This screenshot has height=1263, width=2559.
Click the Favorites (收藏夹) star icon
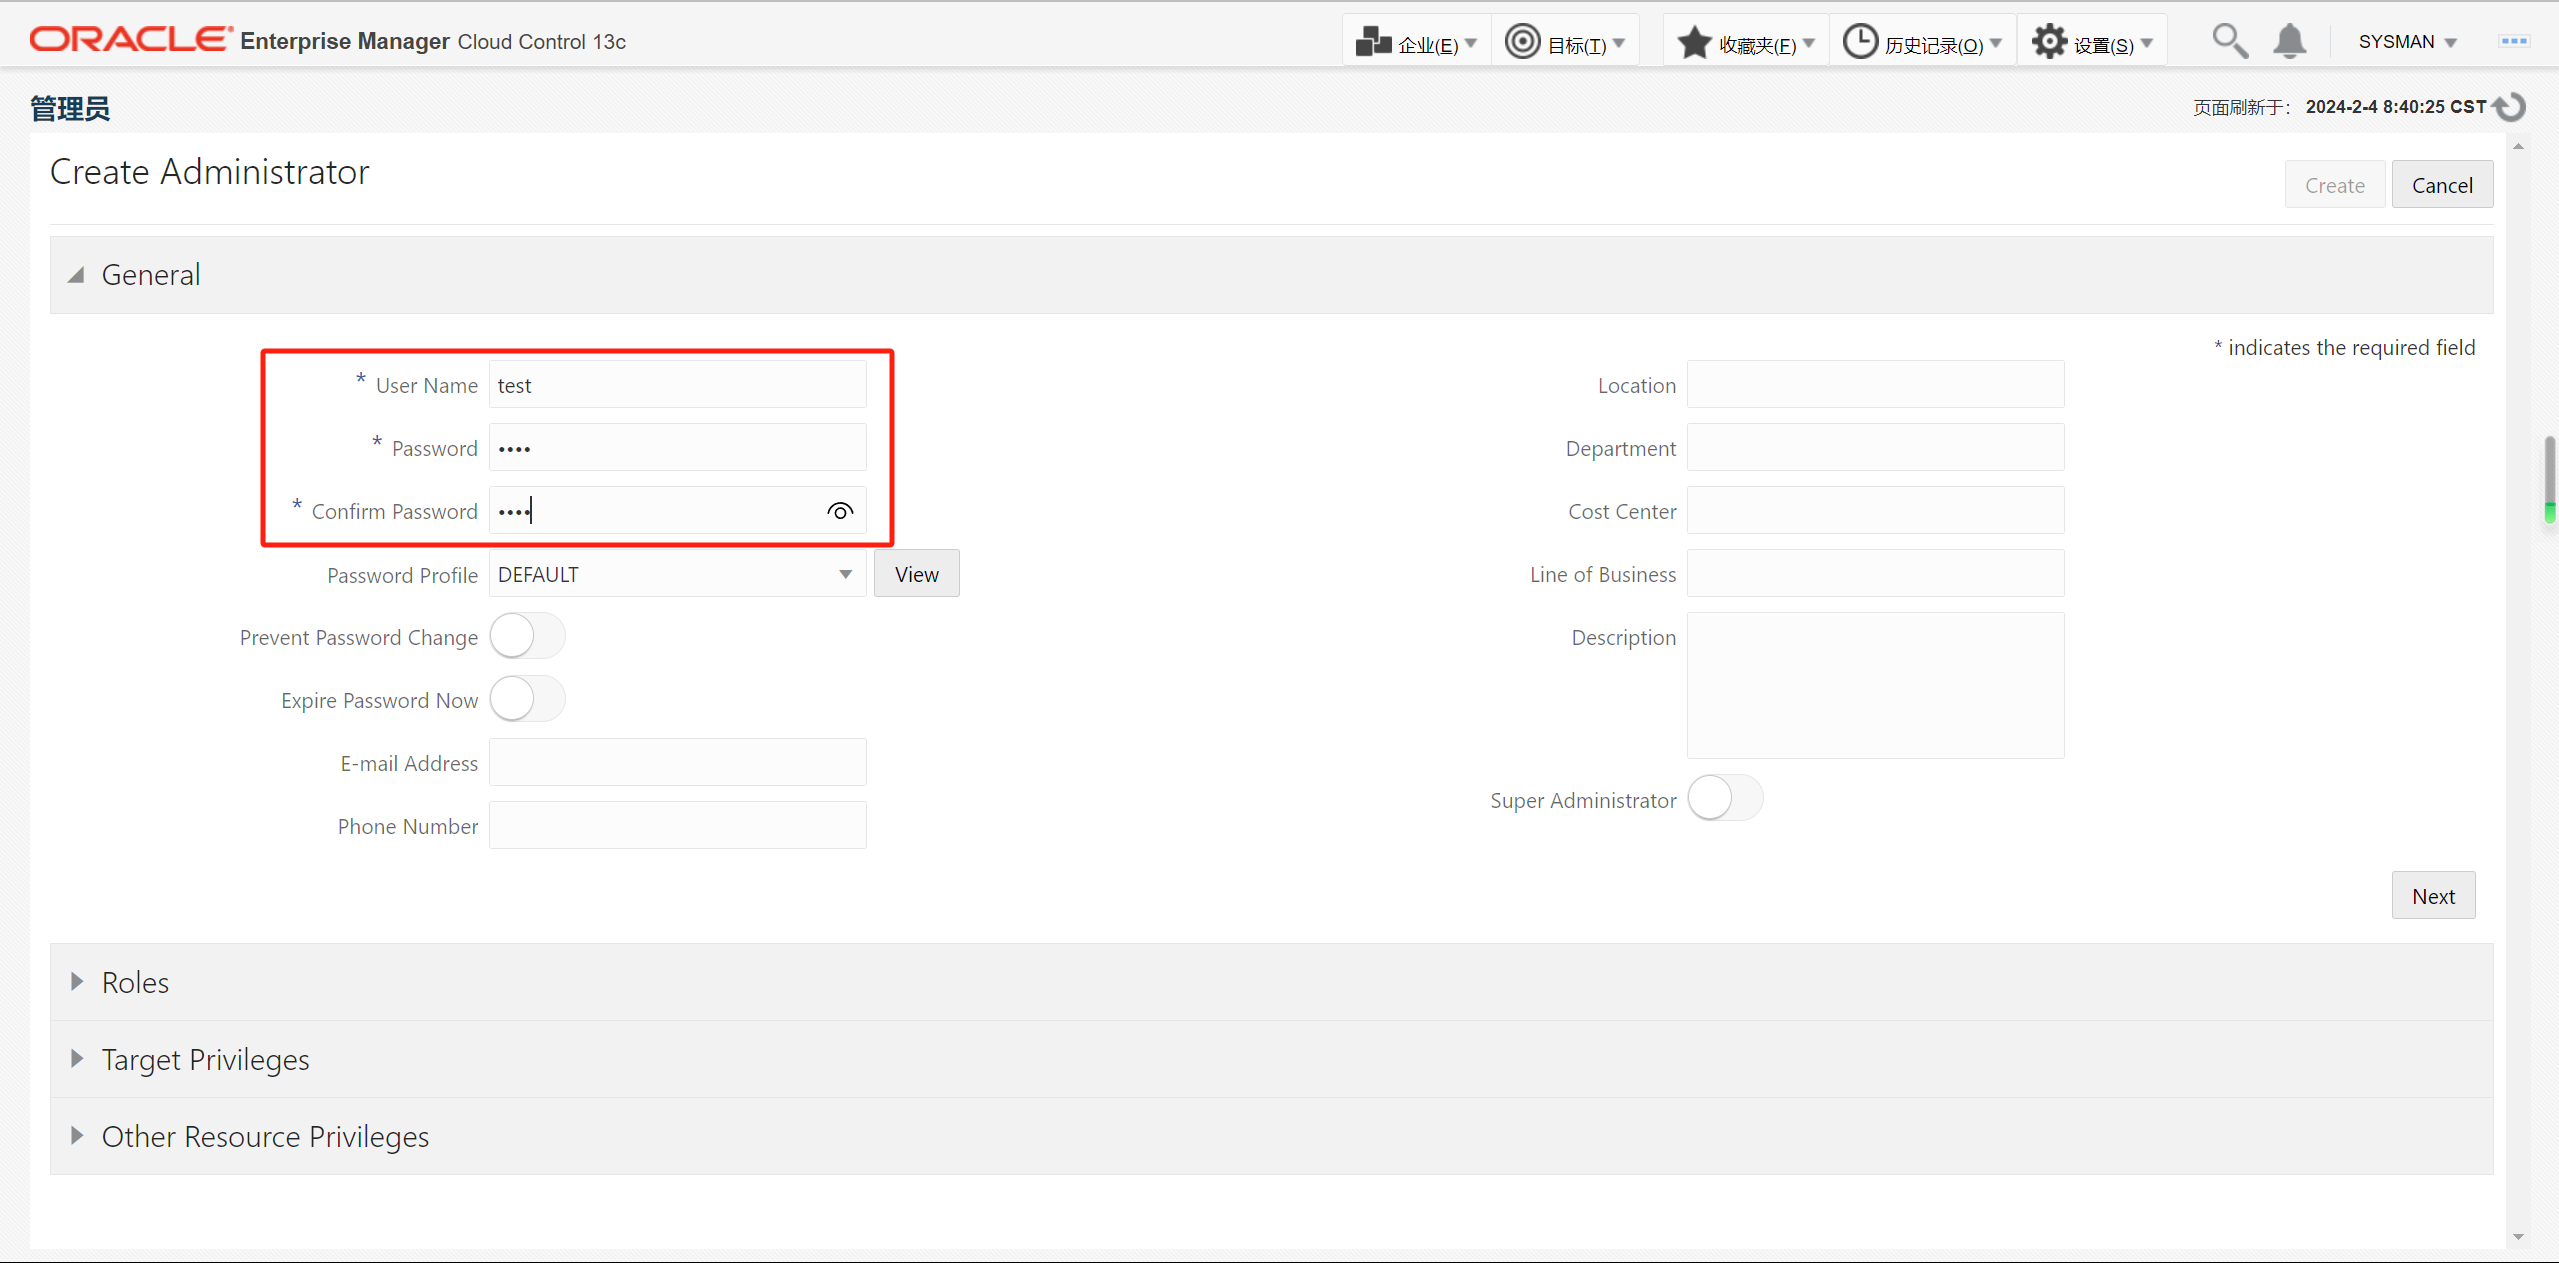(1694, 42)
